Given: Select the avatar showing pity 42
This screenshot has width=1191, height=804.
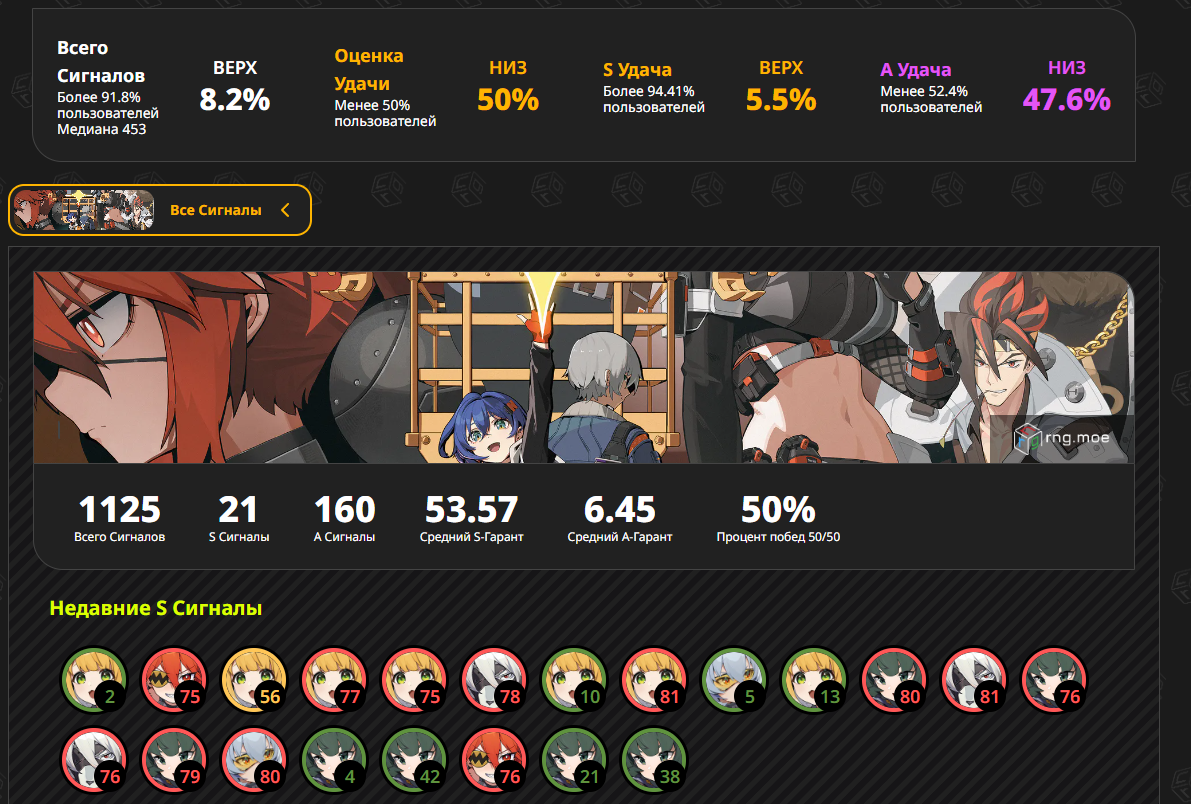Looking at the screenshot, I should click(414, 760).
